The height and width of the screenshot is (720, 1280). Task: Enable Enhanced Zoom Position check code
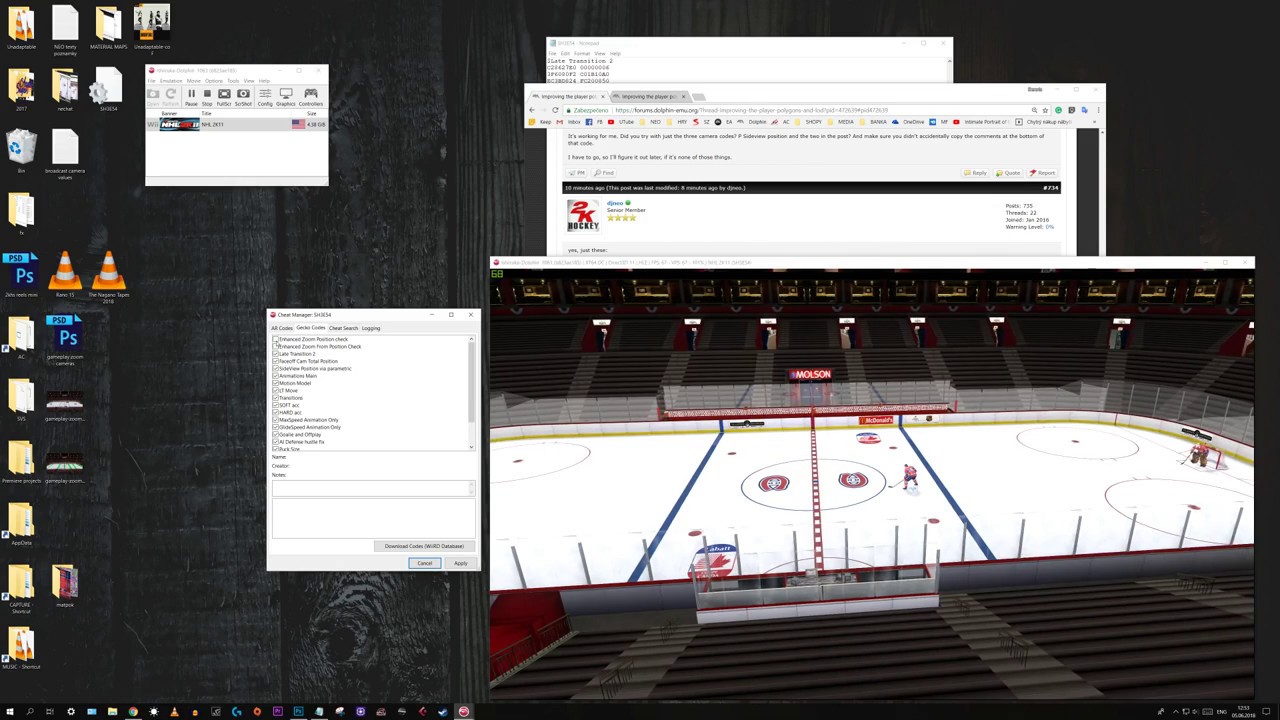pos(276,339)
